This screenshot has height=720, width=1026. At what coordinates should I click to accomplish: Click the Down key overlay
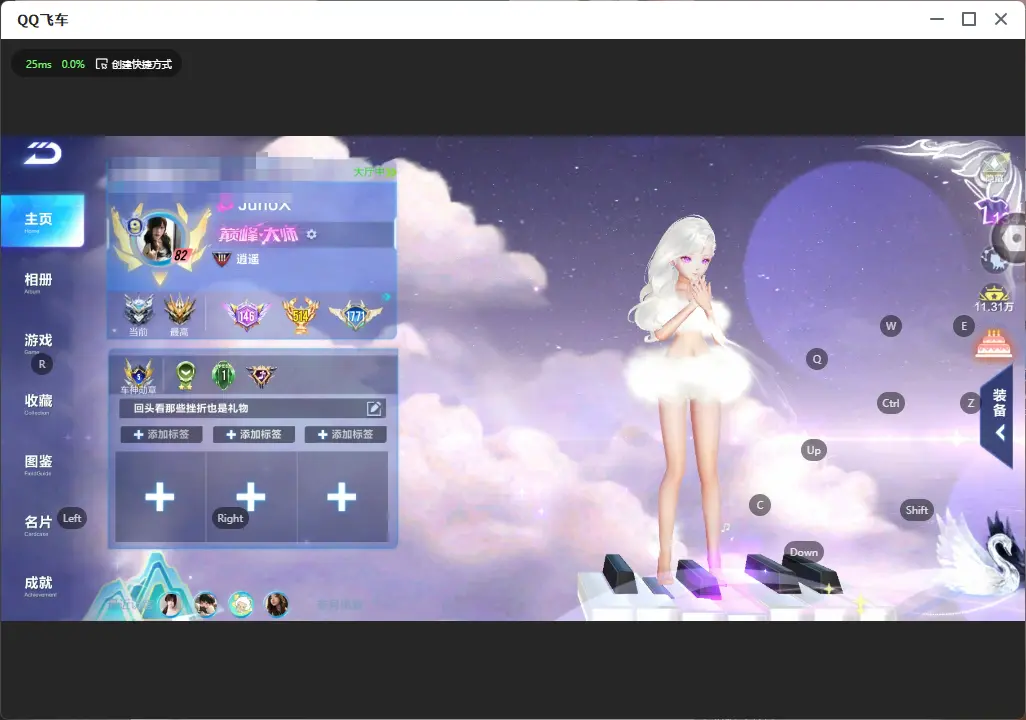(804, 552)
